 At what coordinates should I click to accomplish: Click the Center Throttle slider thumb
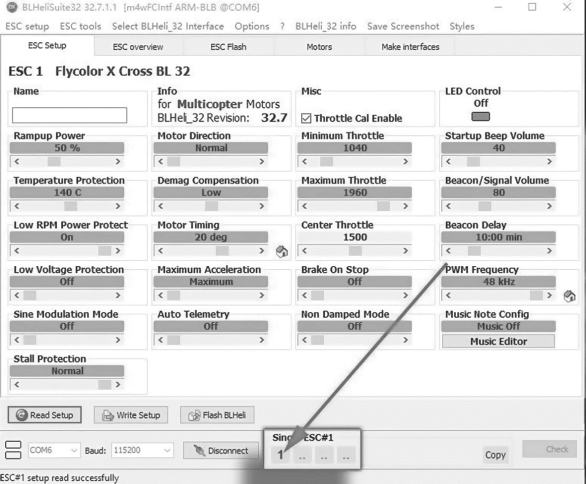click(355, 251)
